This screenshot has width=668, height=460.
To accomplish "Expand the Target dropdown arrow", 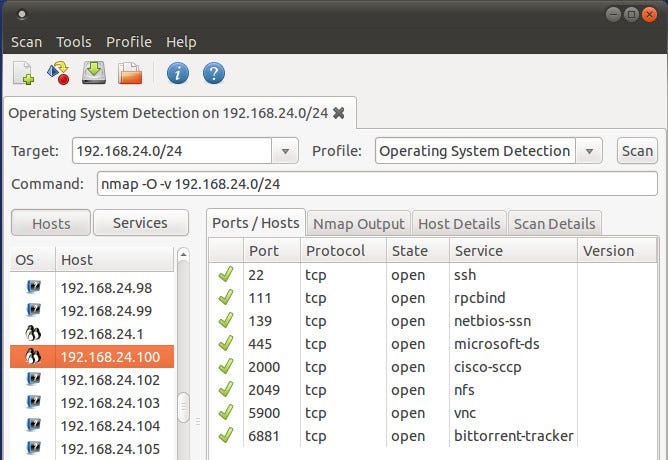I will (x=285, y=151).
